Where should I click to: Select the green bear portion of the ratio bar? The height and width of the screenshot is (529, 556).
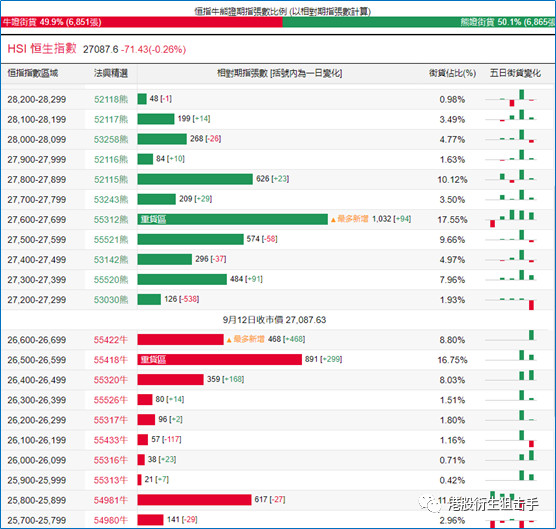(x=419, y=22)
